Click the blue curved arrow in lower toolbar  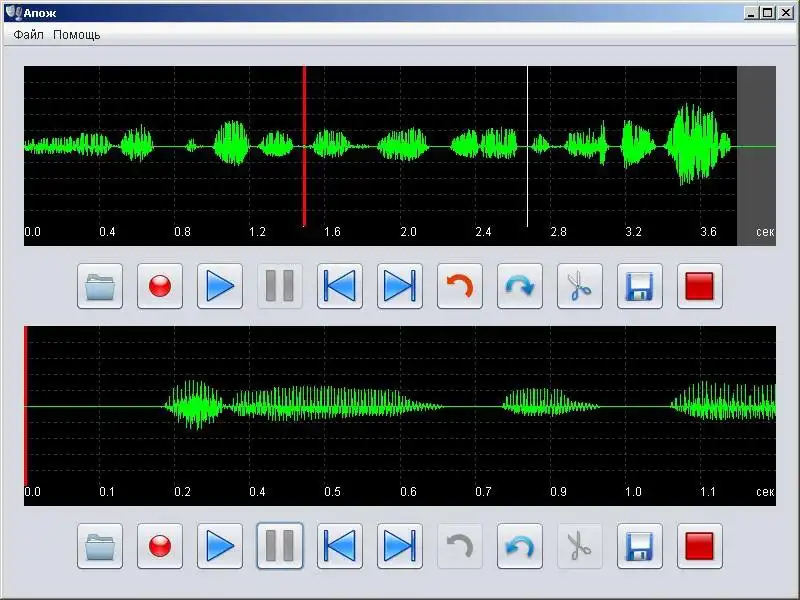(x=520, y=546)
